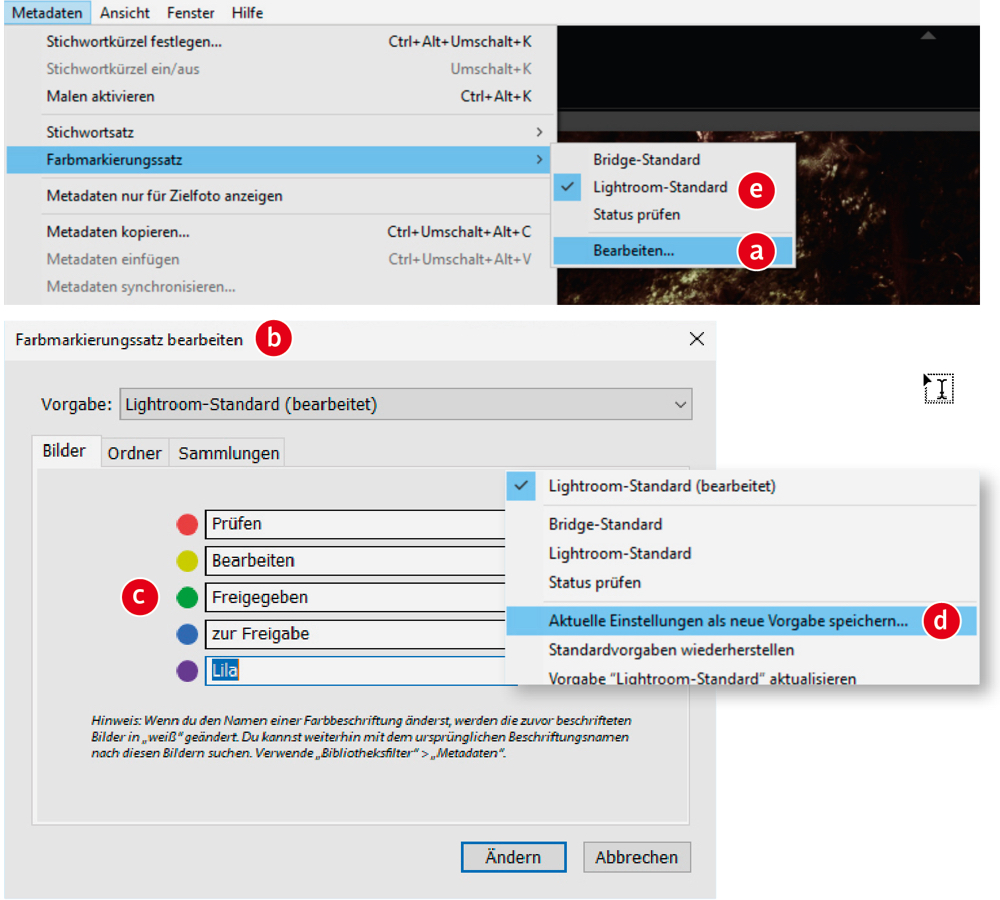
Task: Choose Aktuelle Einstellungen als neue Vorgabe speichern...
Action: point(742,621)
